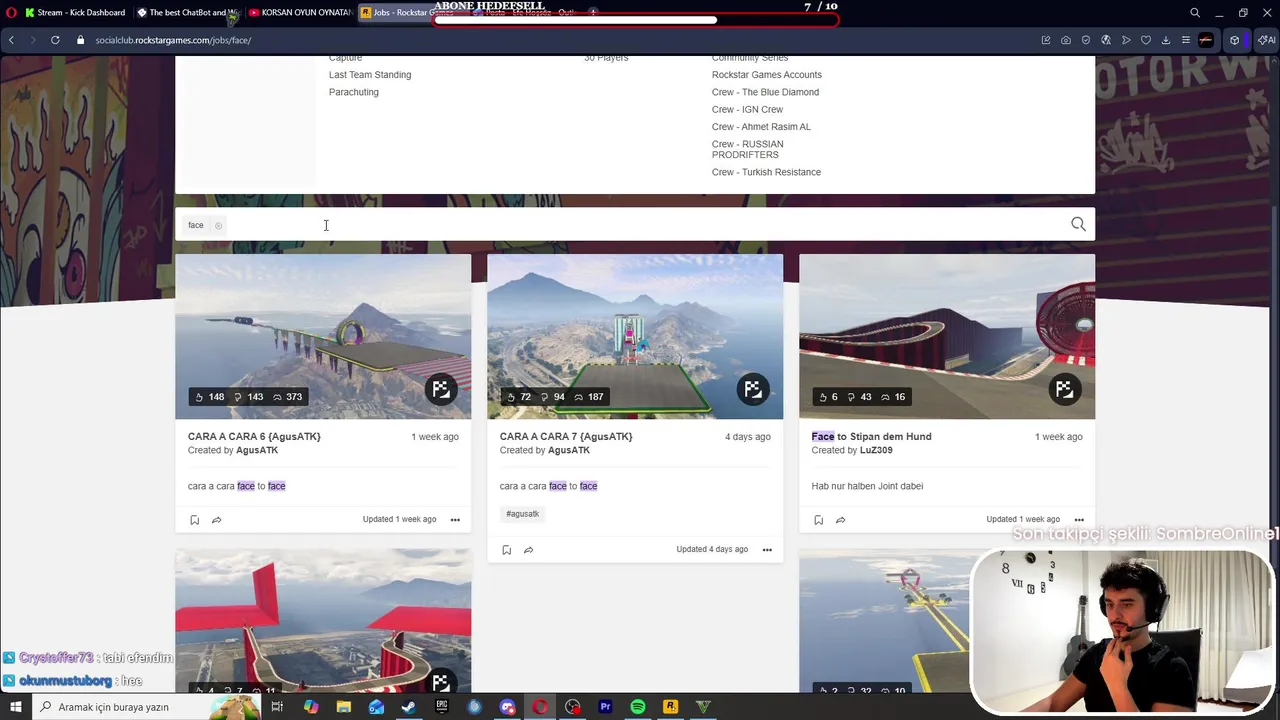Screen dimensions: 1280x720
Task: Open Premiere Pro from the taskbar
Action: pos(605,707)
